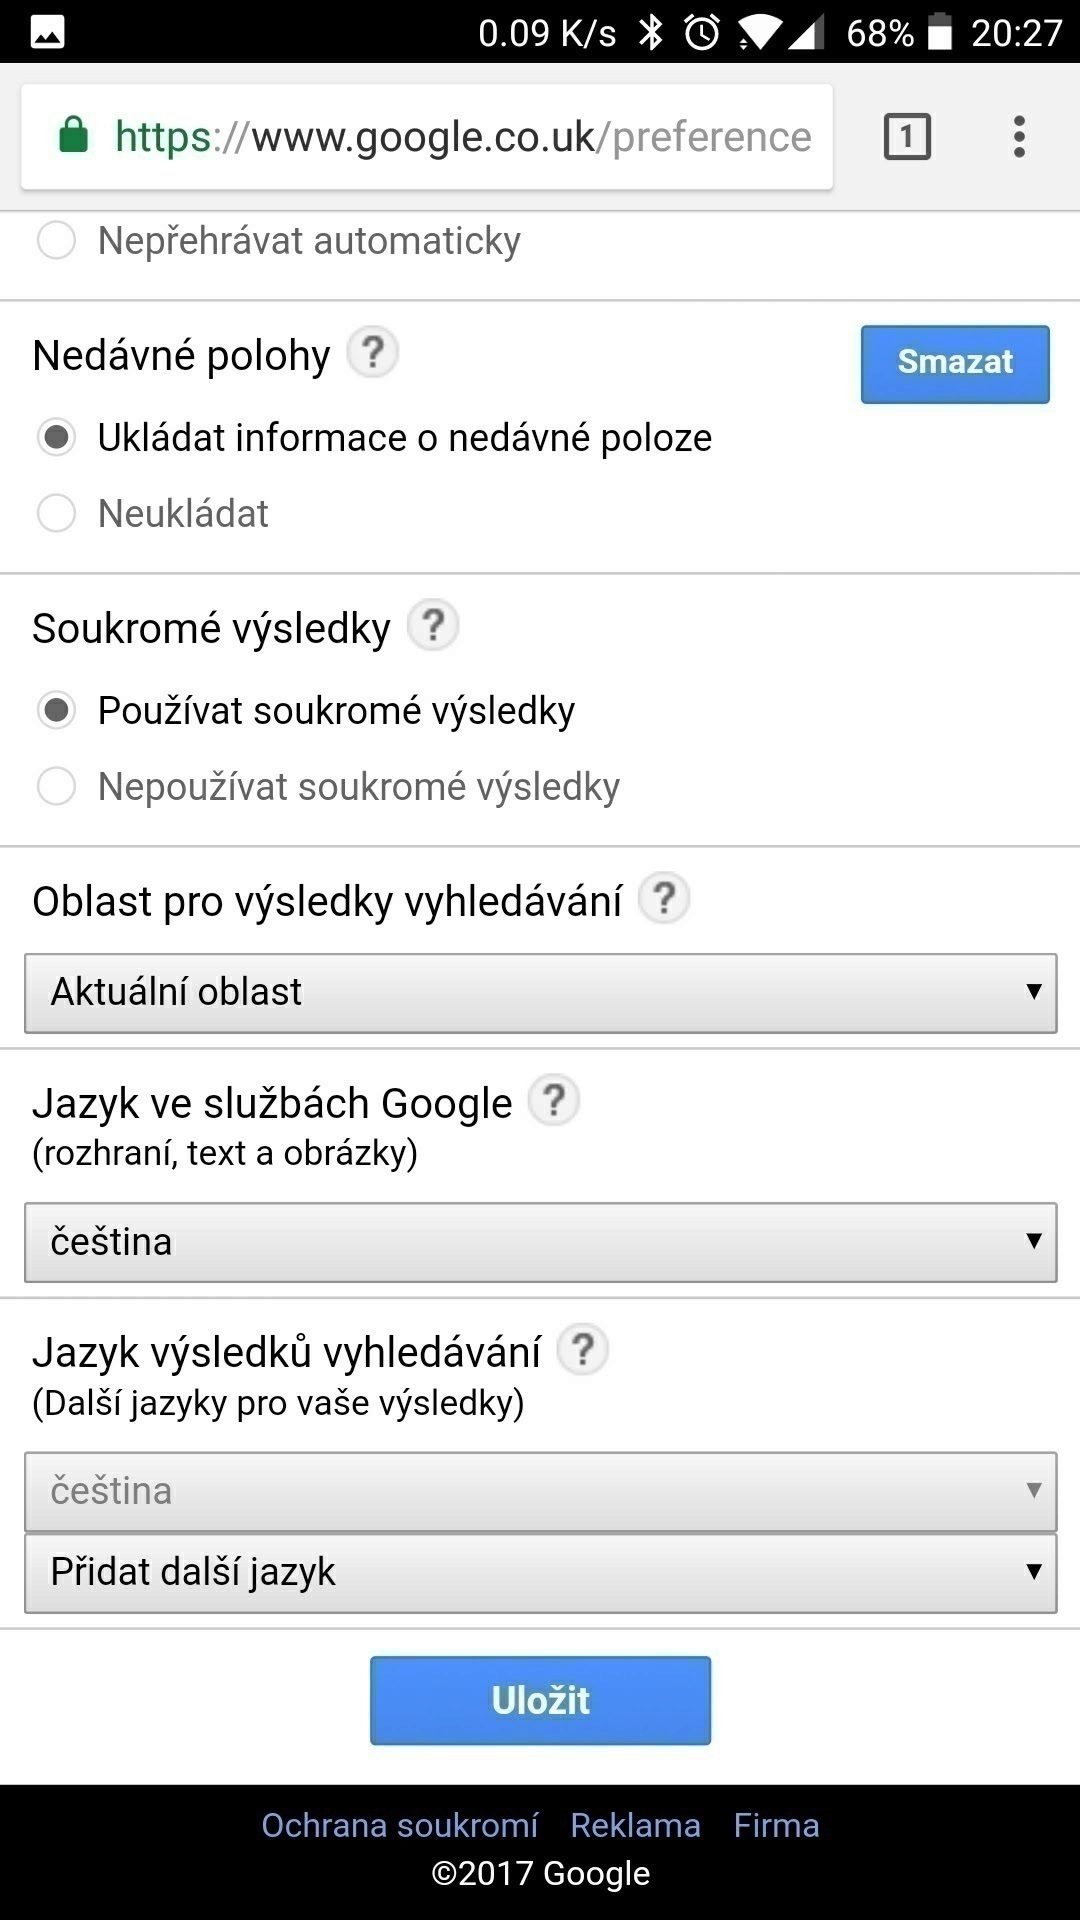Viewport: 1080px width, 1920px height.
Task: Open the čeština interface language dropdown
Action: [x=540, y=1242]
